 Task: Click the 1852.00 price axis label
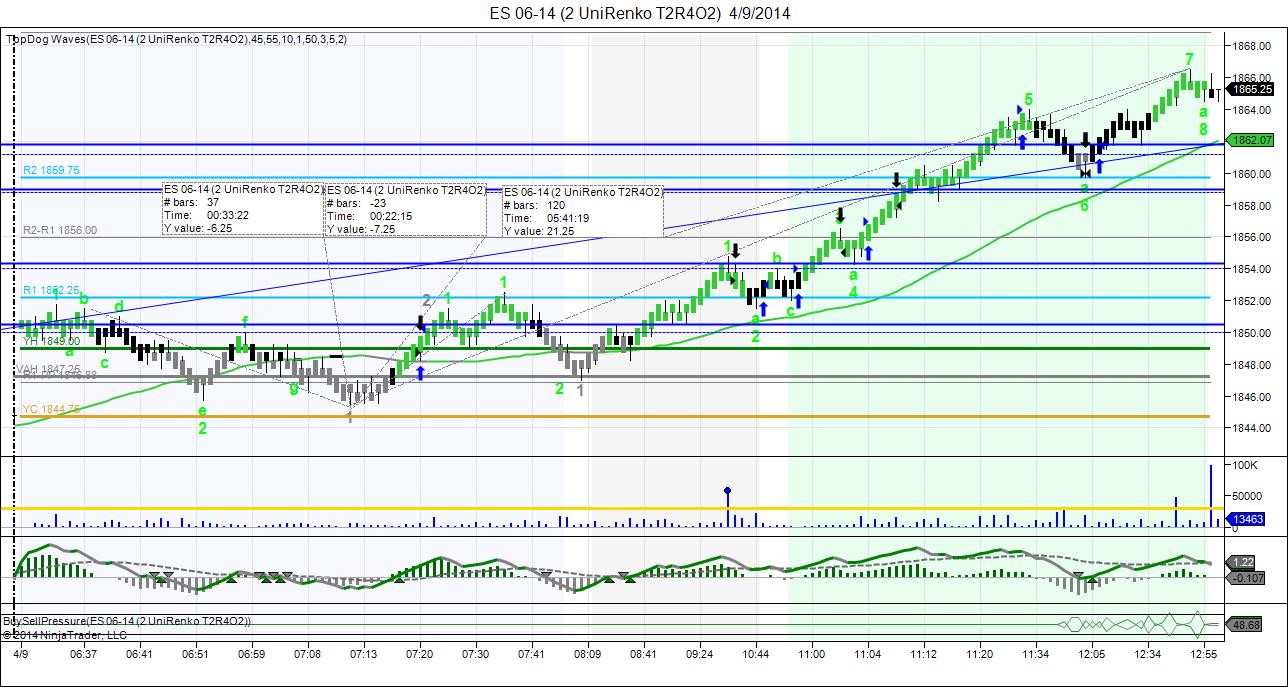[1251, 300]
